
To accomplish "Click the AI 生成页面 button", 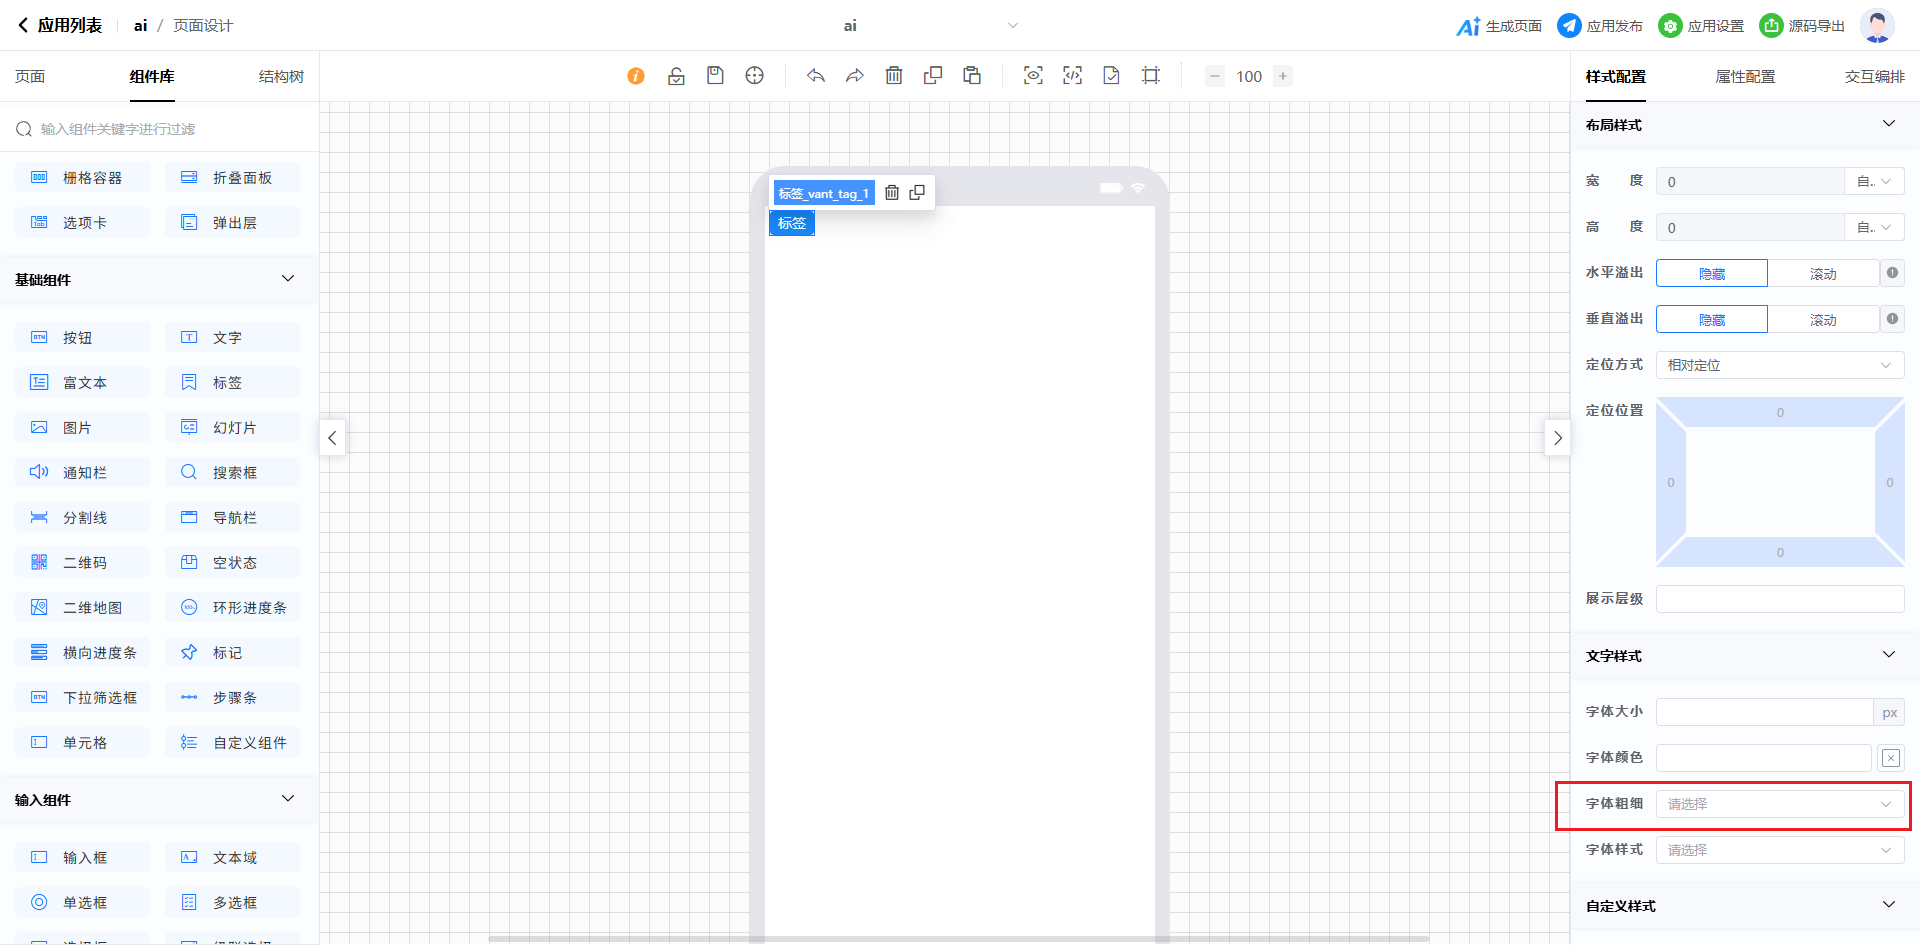I will coord(1499,26).
